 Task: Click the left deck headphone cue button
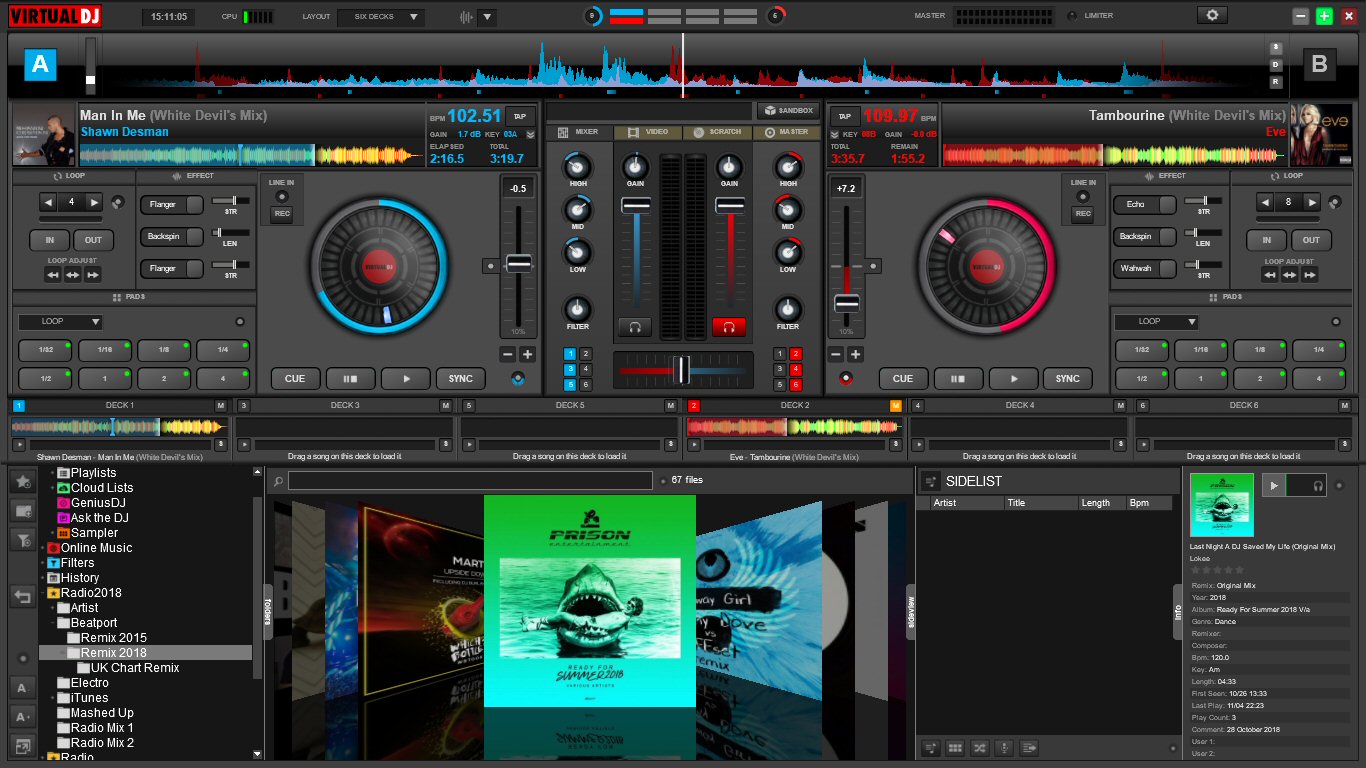coord(635,327)
